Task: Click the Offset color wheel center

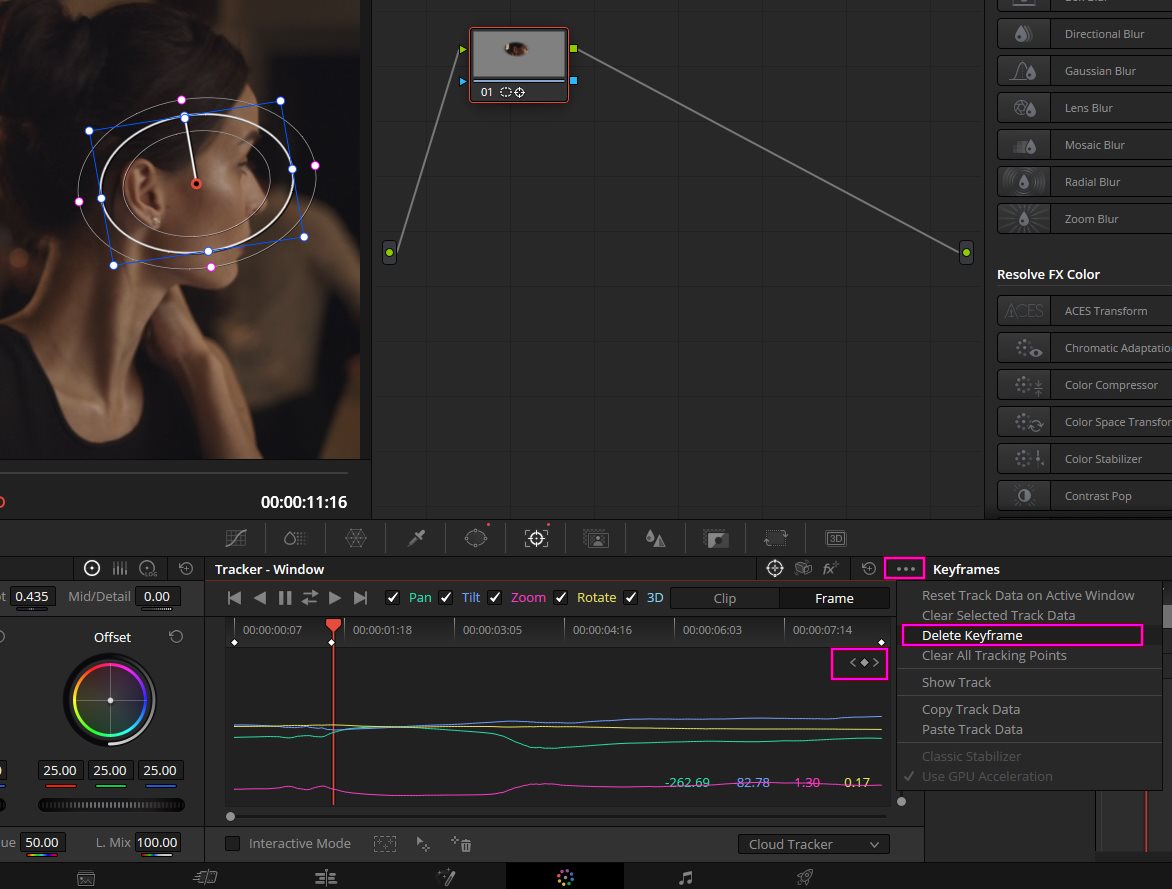Action: point(111,701)
